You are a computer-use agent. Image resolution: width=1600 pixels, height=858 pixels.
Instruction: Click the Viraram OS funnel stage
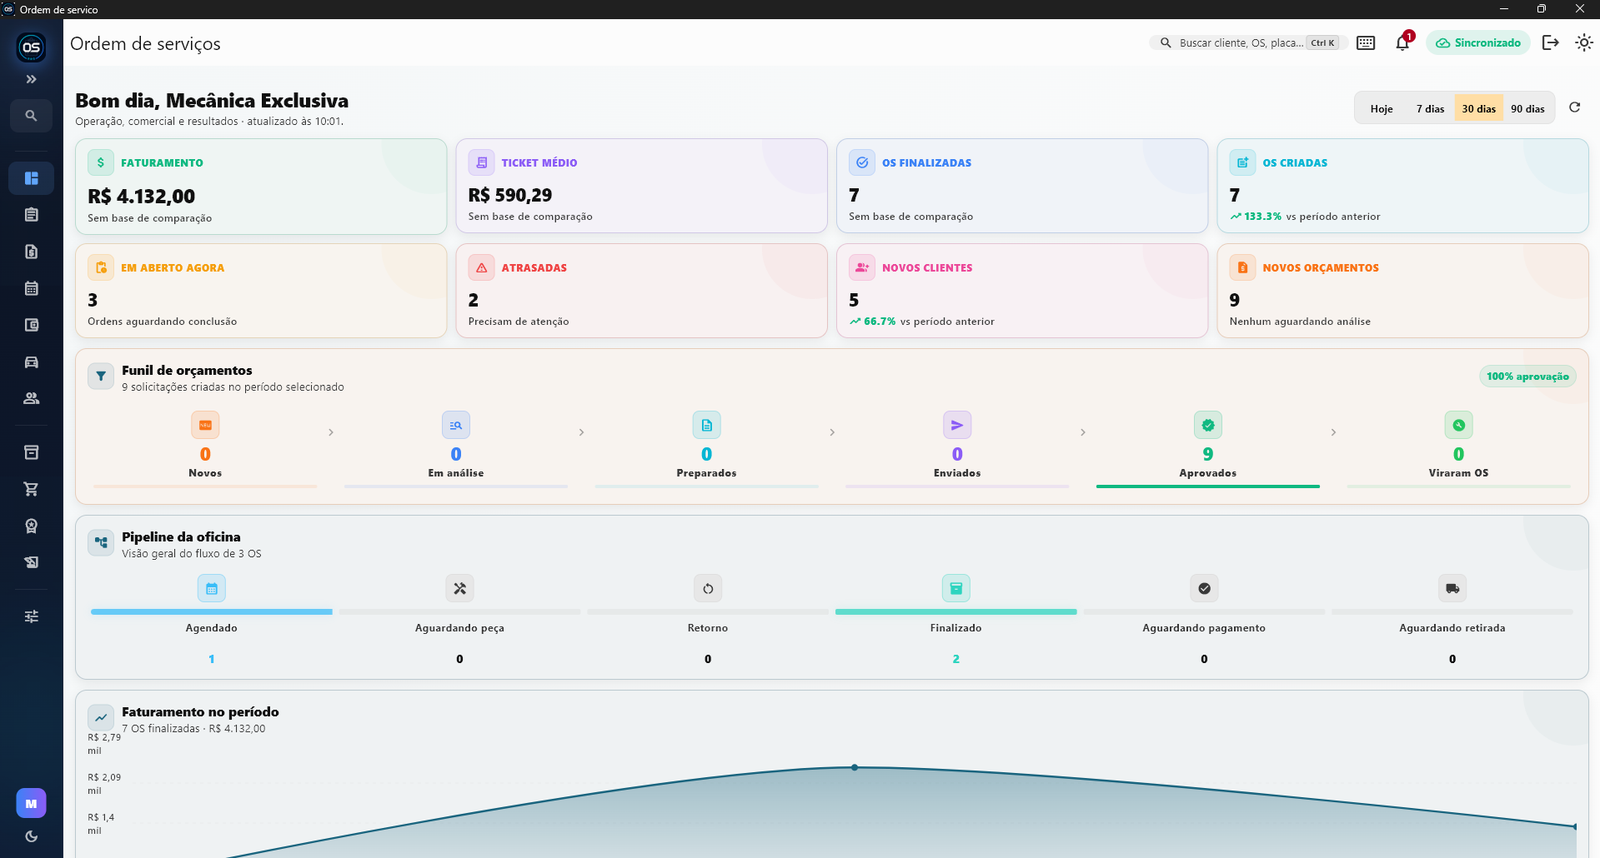(1459, 448)
